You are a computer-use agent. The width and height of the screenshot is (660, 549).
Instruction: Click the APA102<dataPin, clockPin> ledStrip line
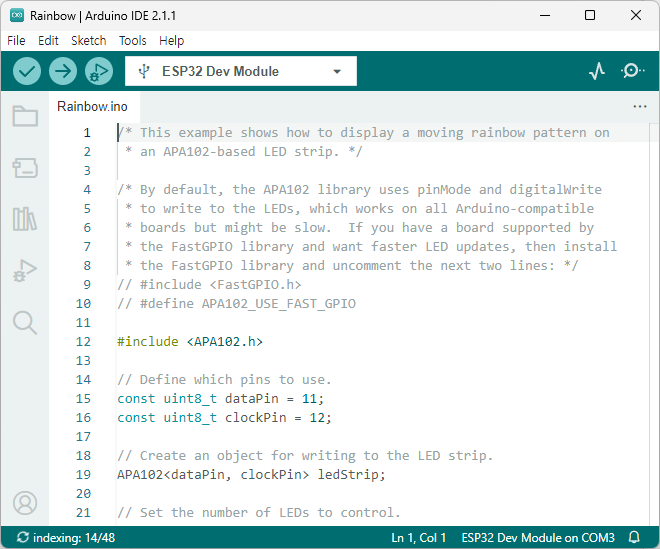(251, 474)
